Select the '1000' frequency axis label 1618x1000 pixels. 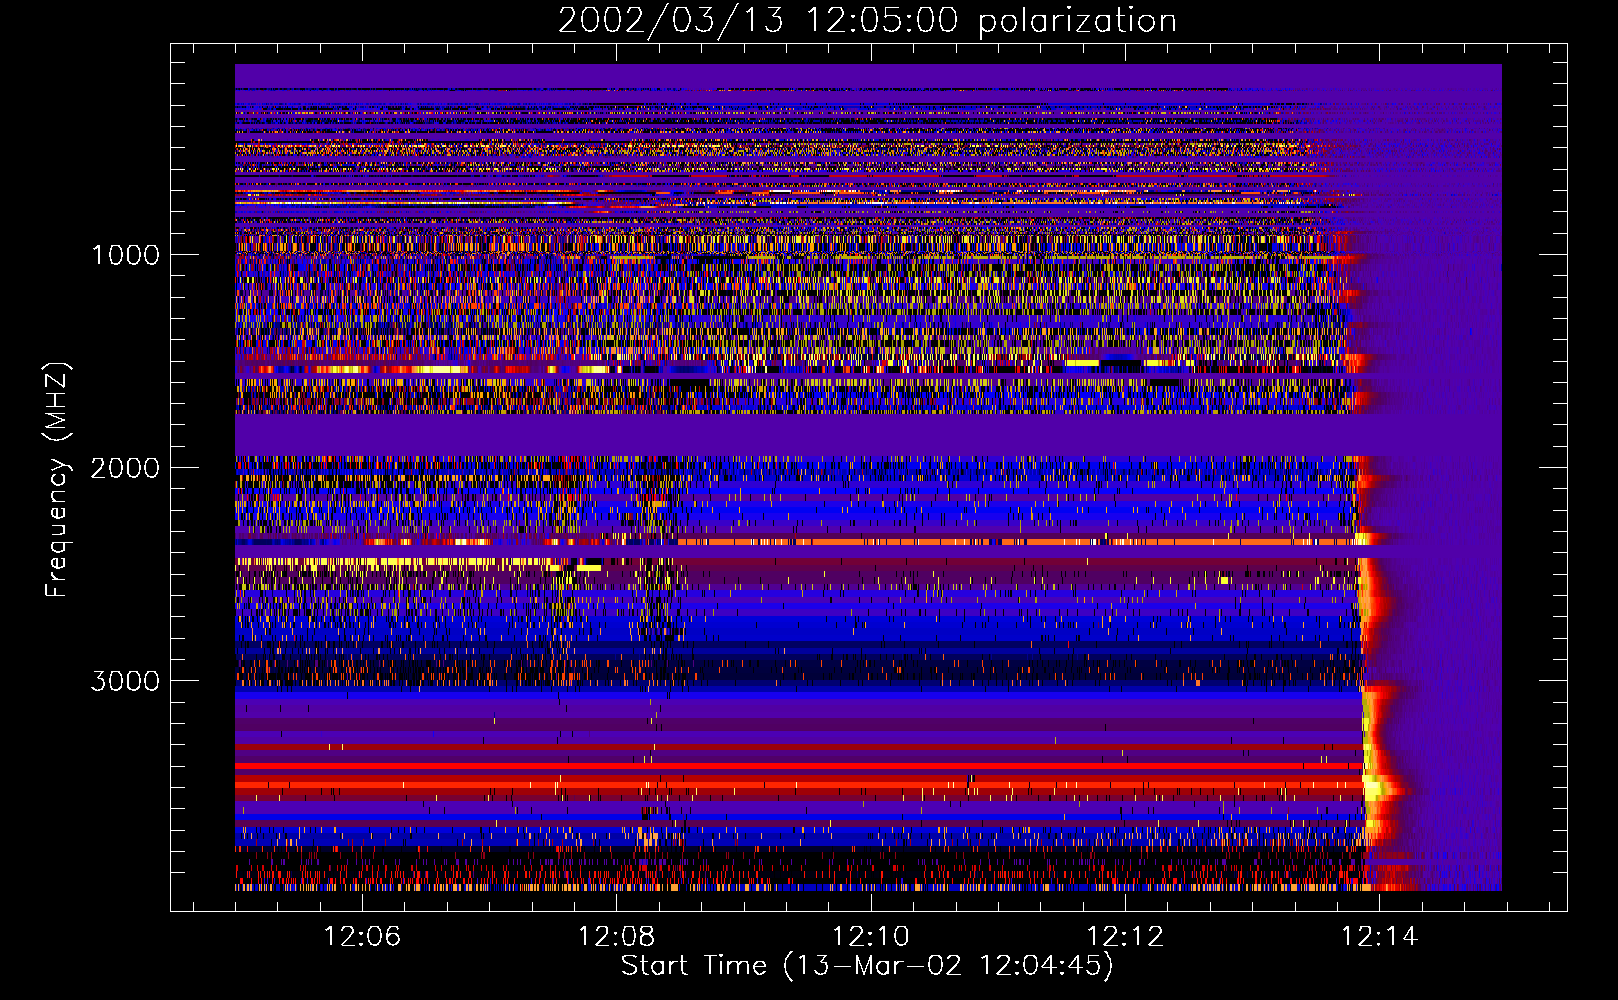point(125,255)
